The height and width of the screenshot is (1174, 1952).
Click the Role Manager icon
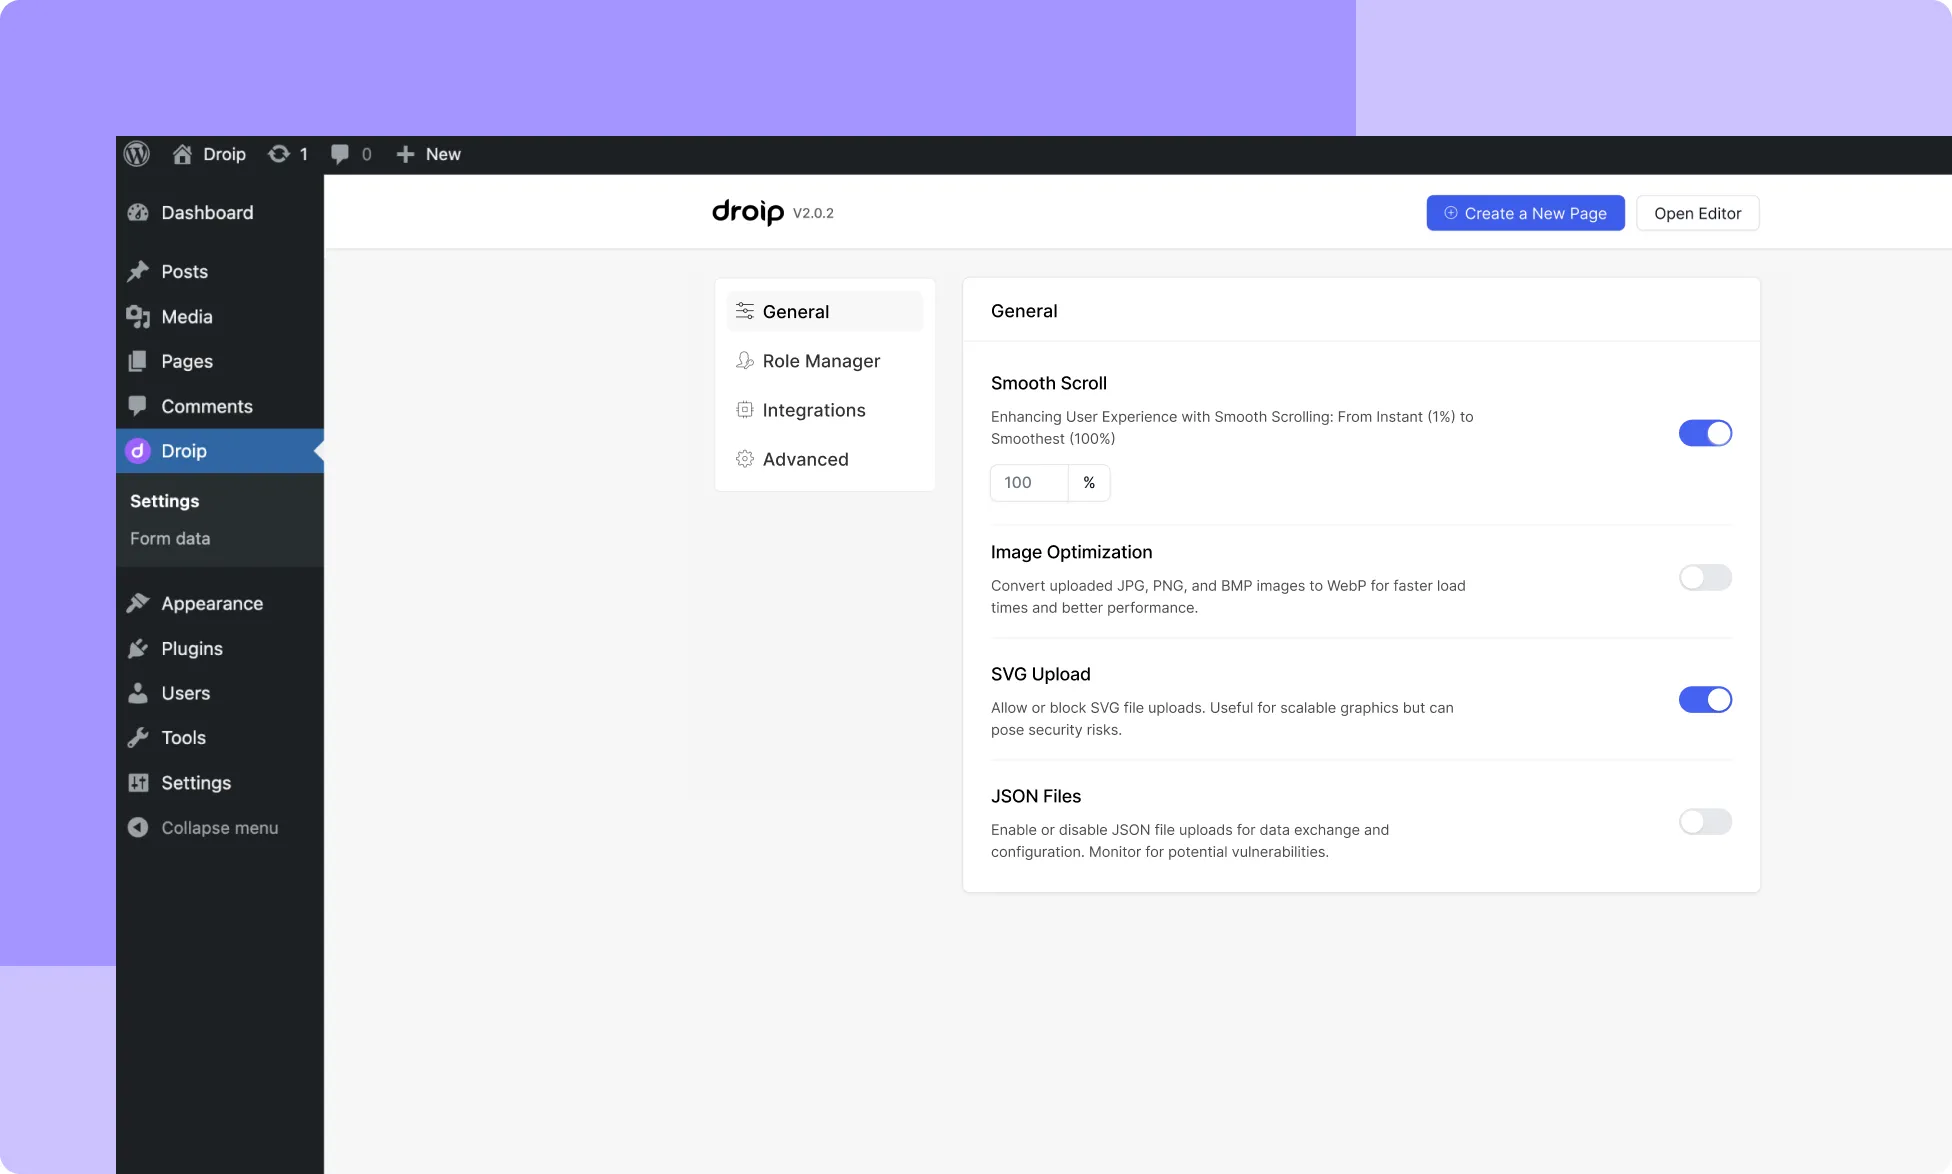(x=742, y=360)
